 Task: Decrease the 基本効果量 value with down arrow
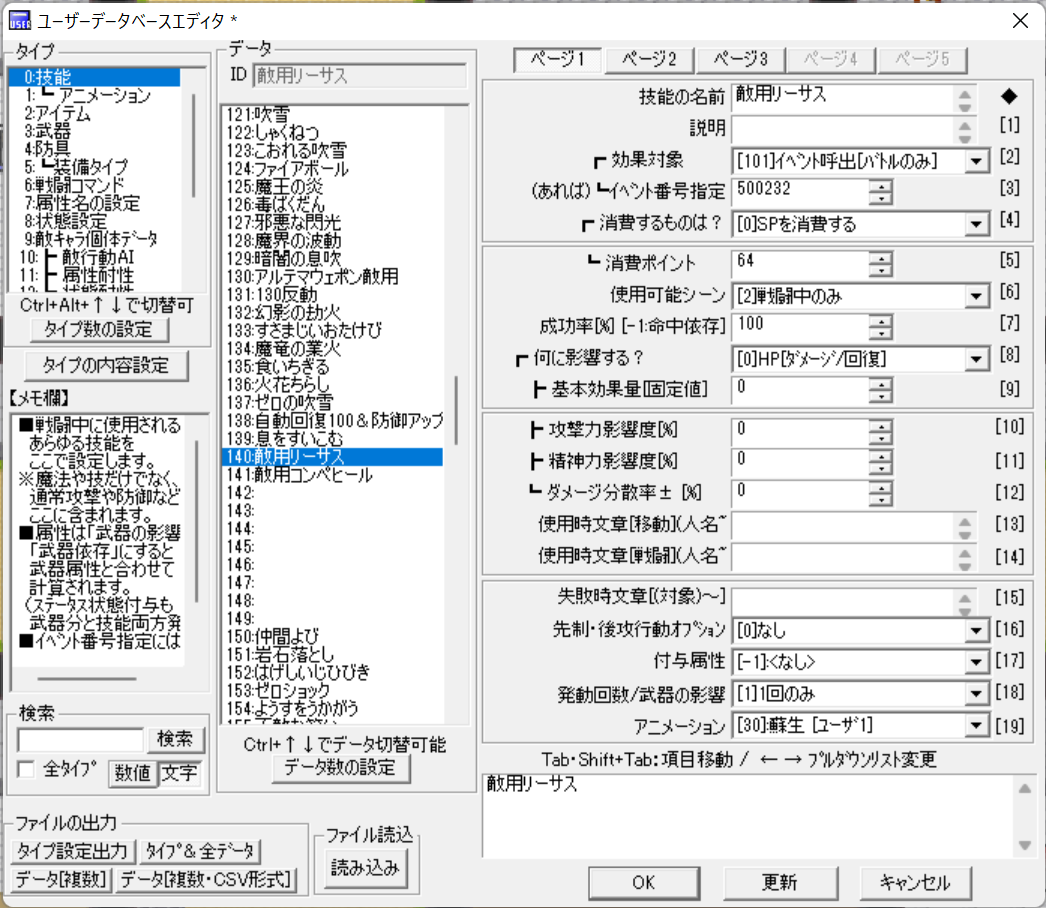click(881, 396)
